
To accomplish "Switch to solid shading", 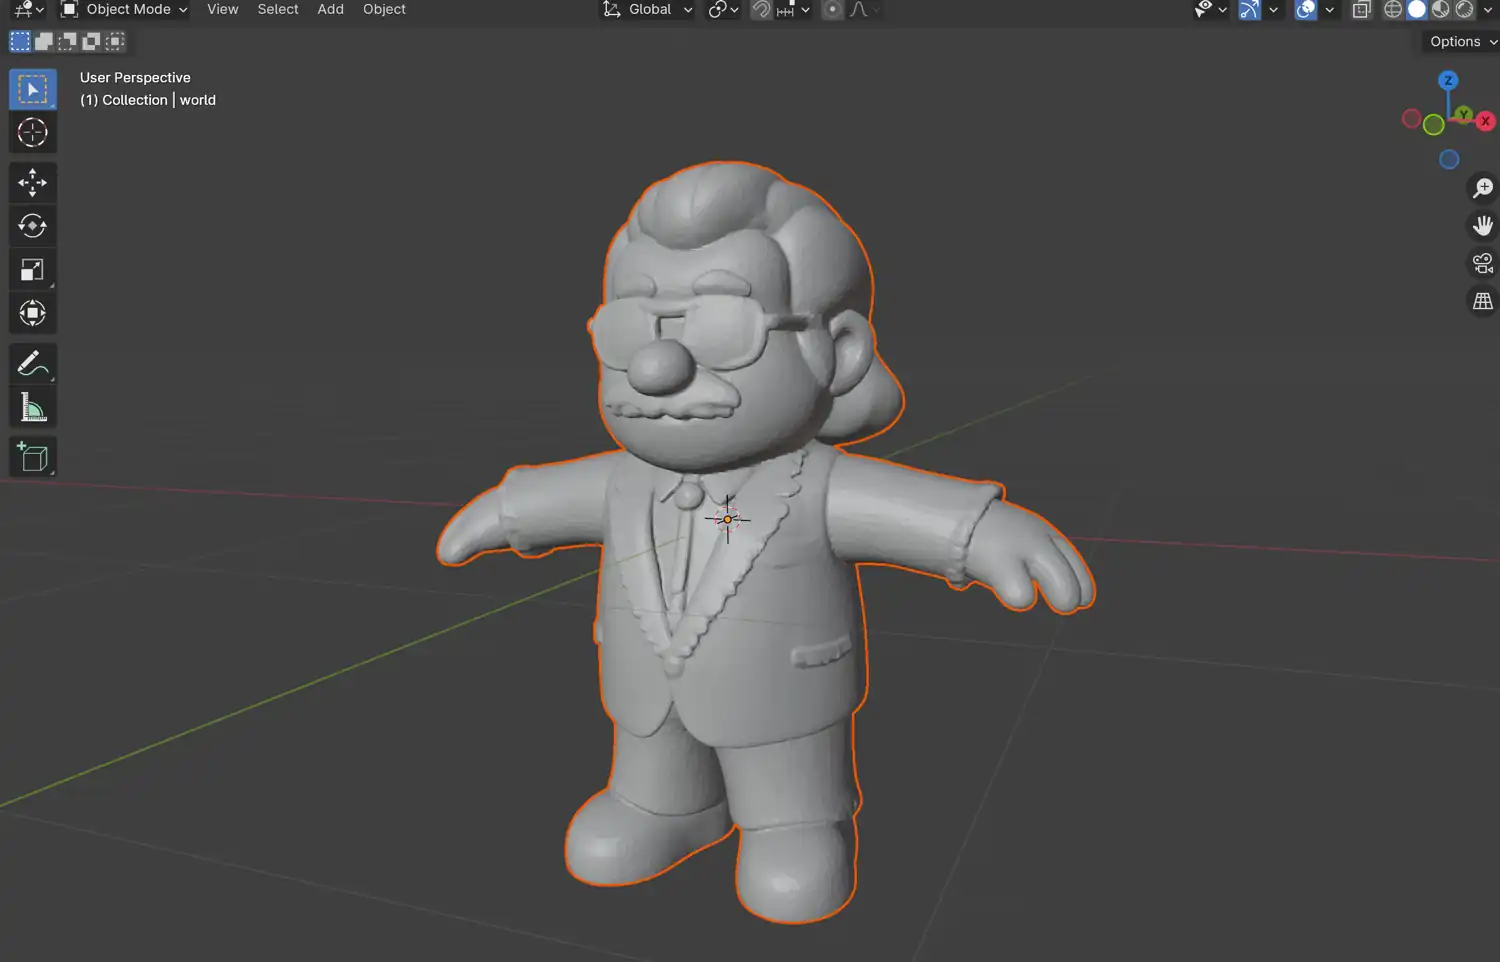I will point(1417,10).
